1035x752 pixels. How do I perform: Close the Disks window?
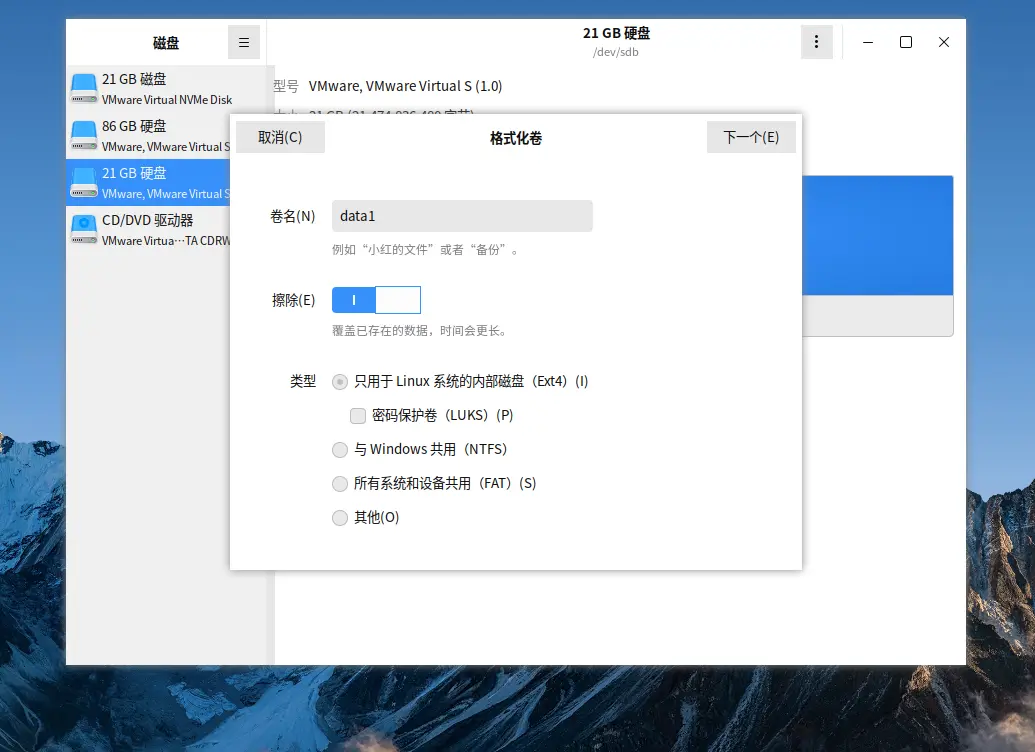(x=944, y=42)
